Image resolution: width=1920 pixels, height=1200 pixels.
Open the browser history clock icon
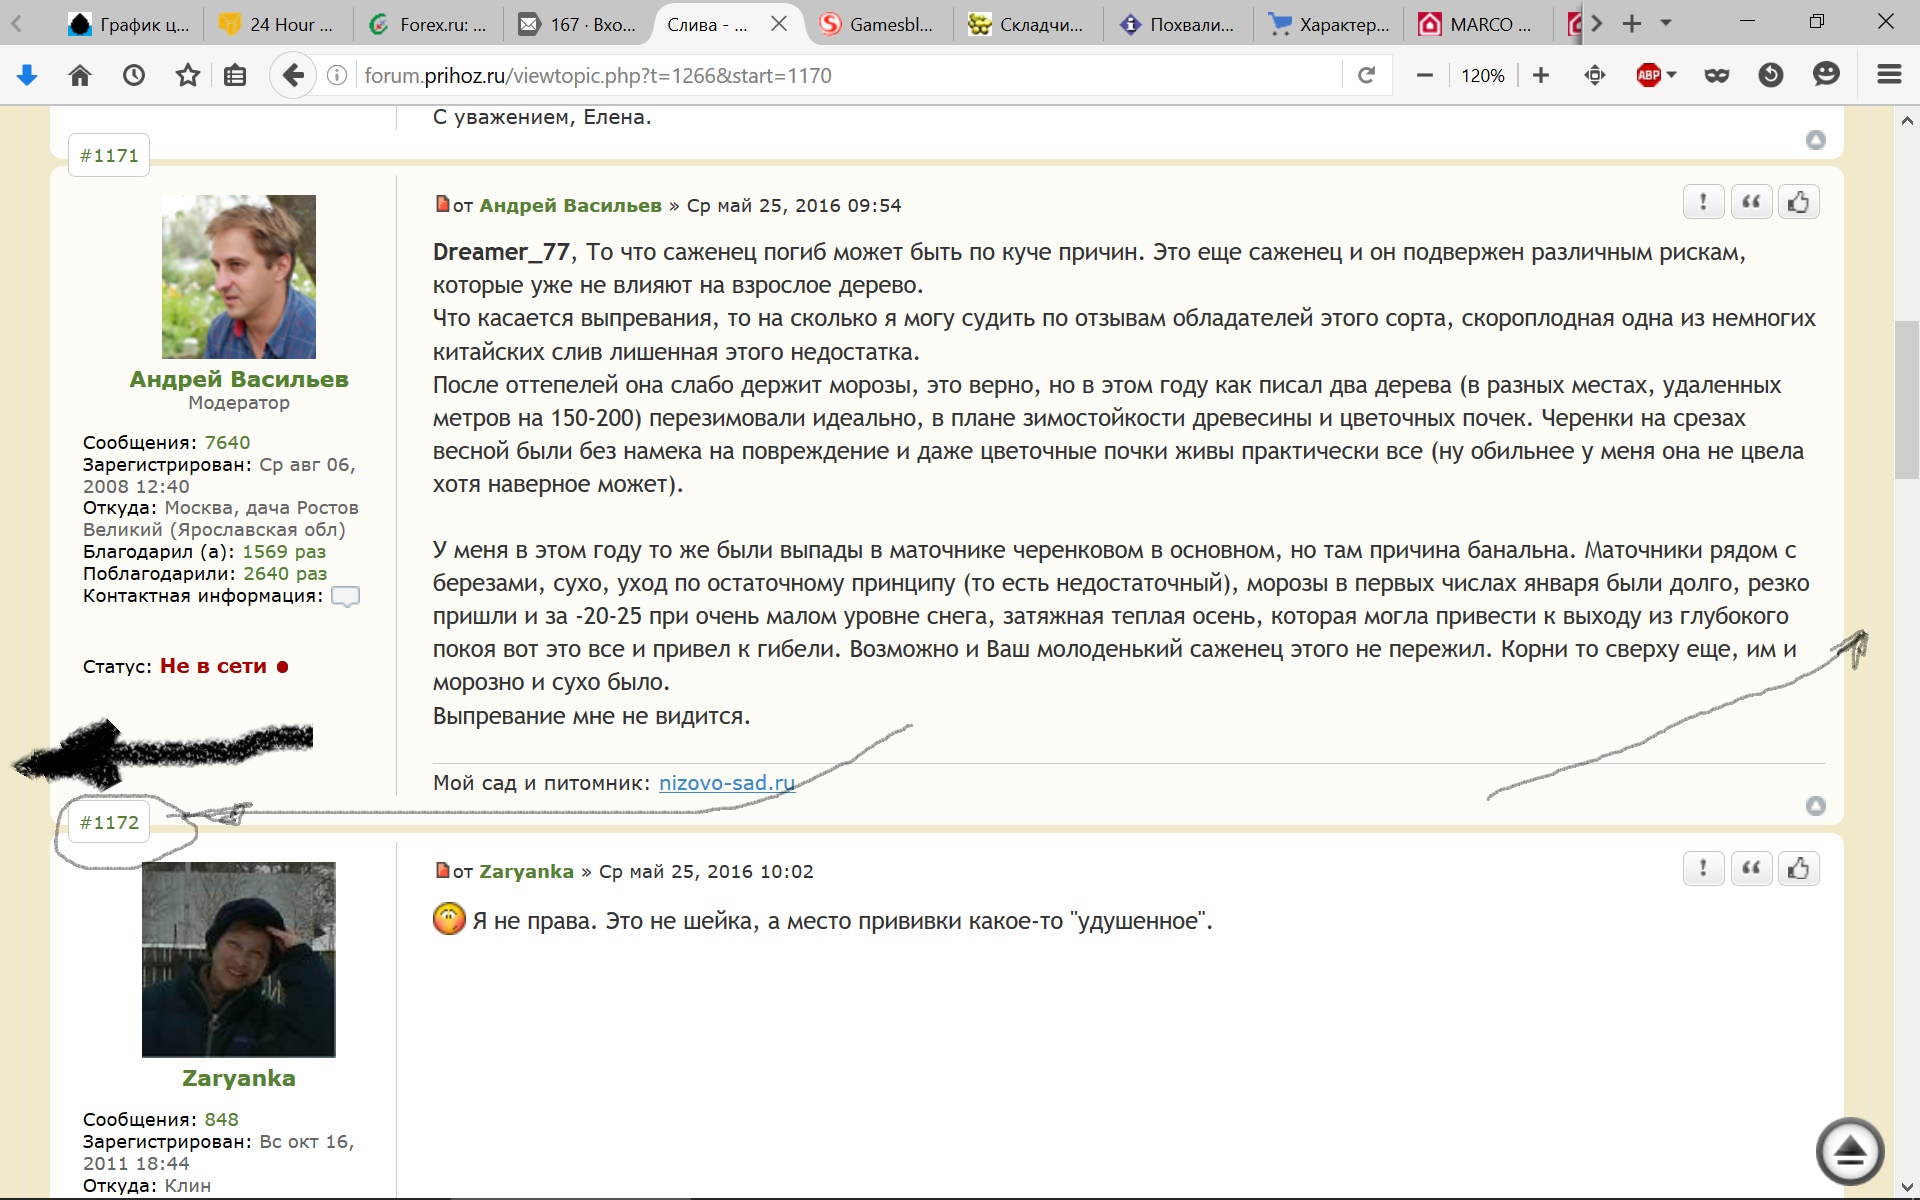tap(133, 75)
